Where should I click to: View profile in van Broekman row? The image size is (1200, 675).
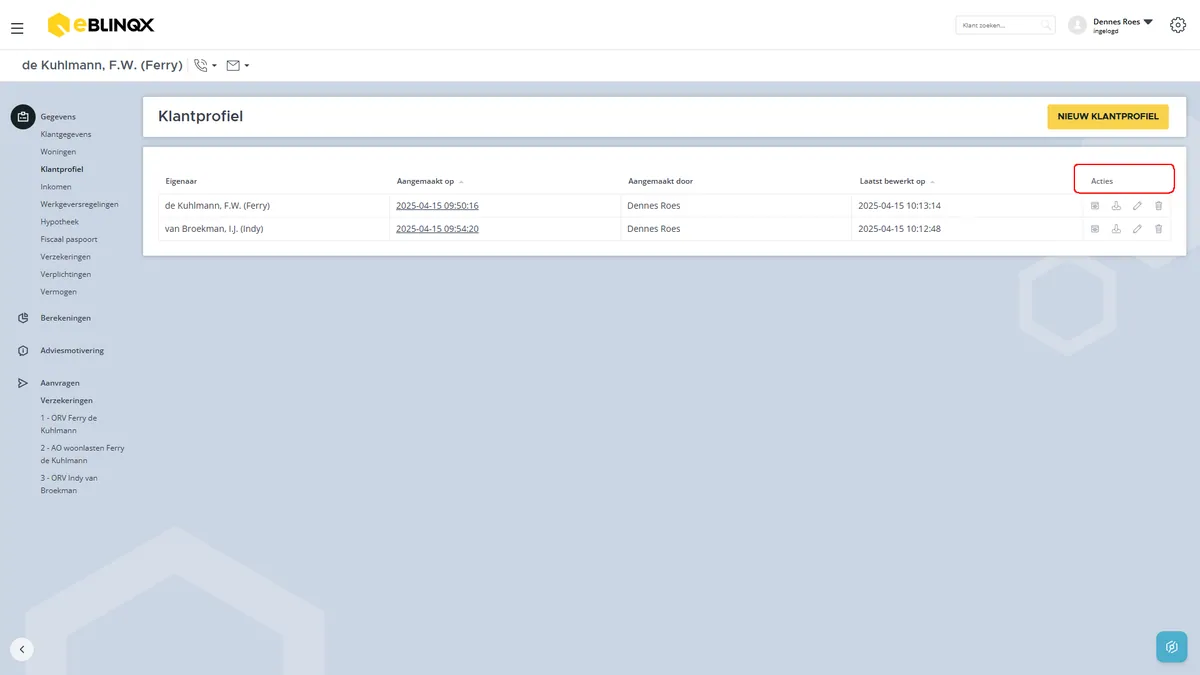coord(1095,229)
